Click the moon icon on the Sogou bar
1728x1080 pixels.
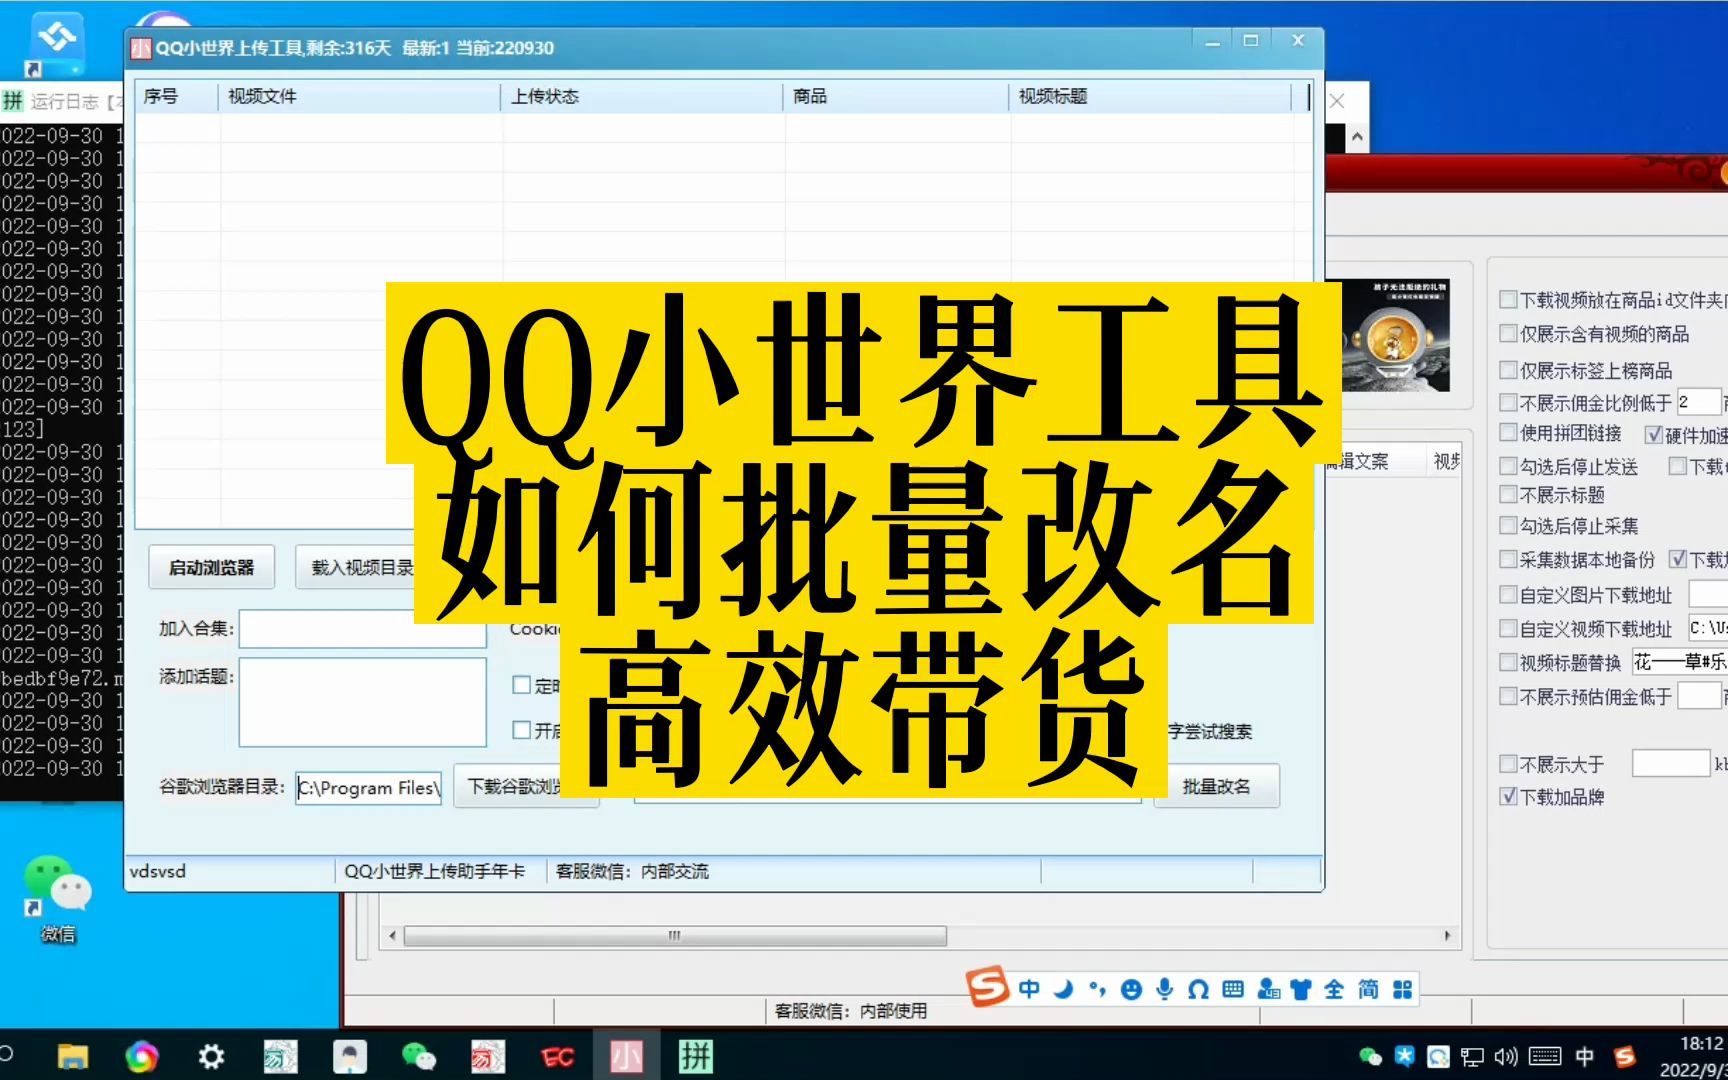pos(1063,989)
